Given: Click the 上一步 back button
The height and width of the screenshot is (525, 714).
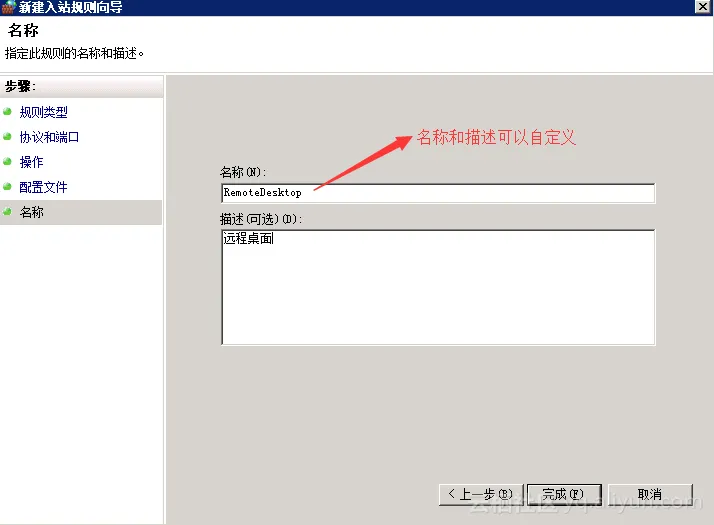Looking at the screenshot, I should click(x=481, y=494).
